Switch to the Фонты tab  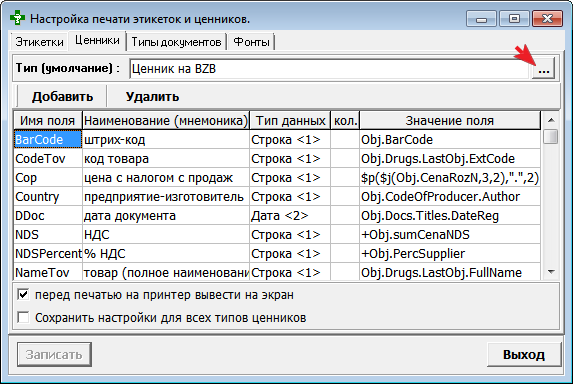tap(251, 42)
